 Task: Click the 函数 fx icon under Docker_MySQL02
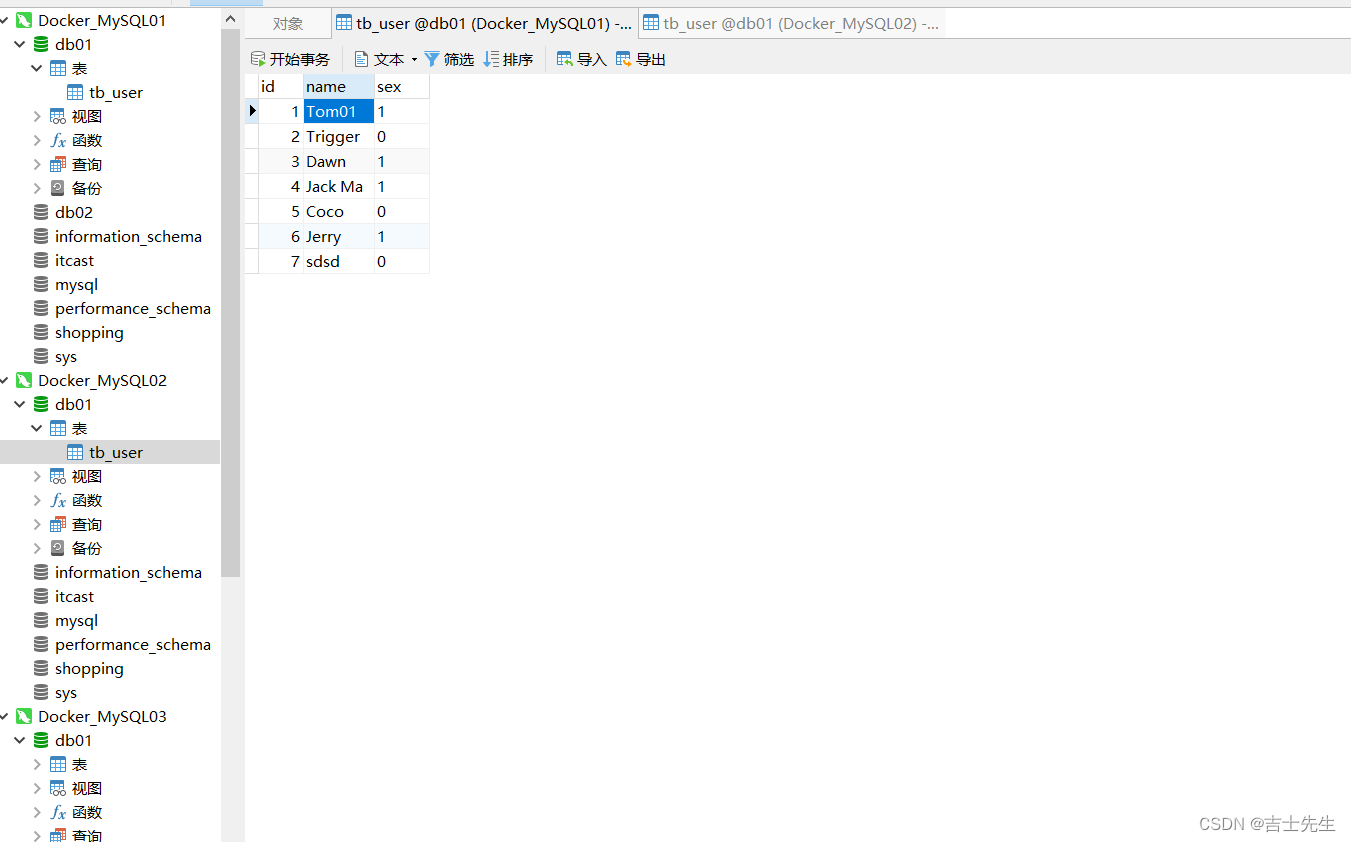pos(58,500)
